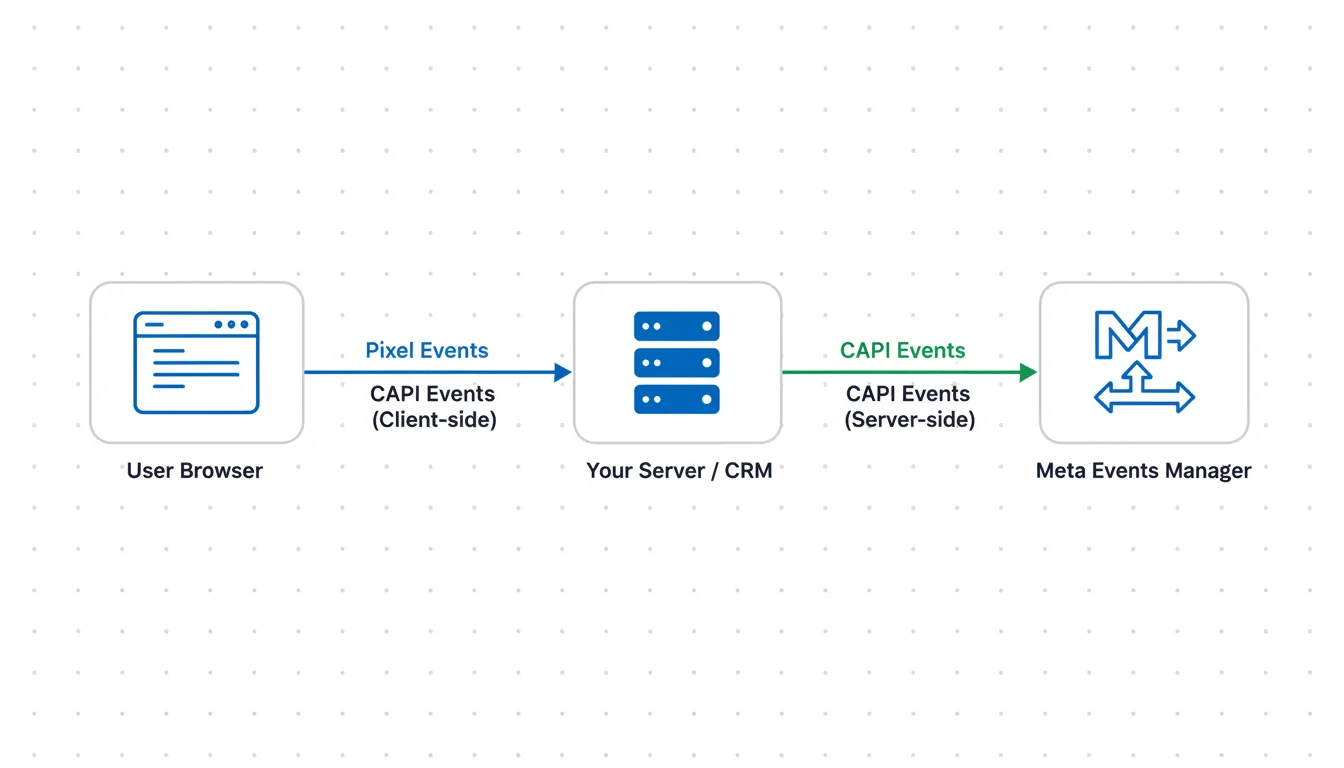Select the top unit of the server stack icon
The width and height of the screenshot is (1344, 768).
pyautogui.click(x=677, y=326)
